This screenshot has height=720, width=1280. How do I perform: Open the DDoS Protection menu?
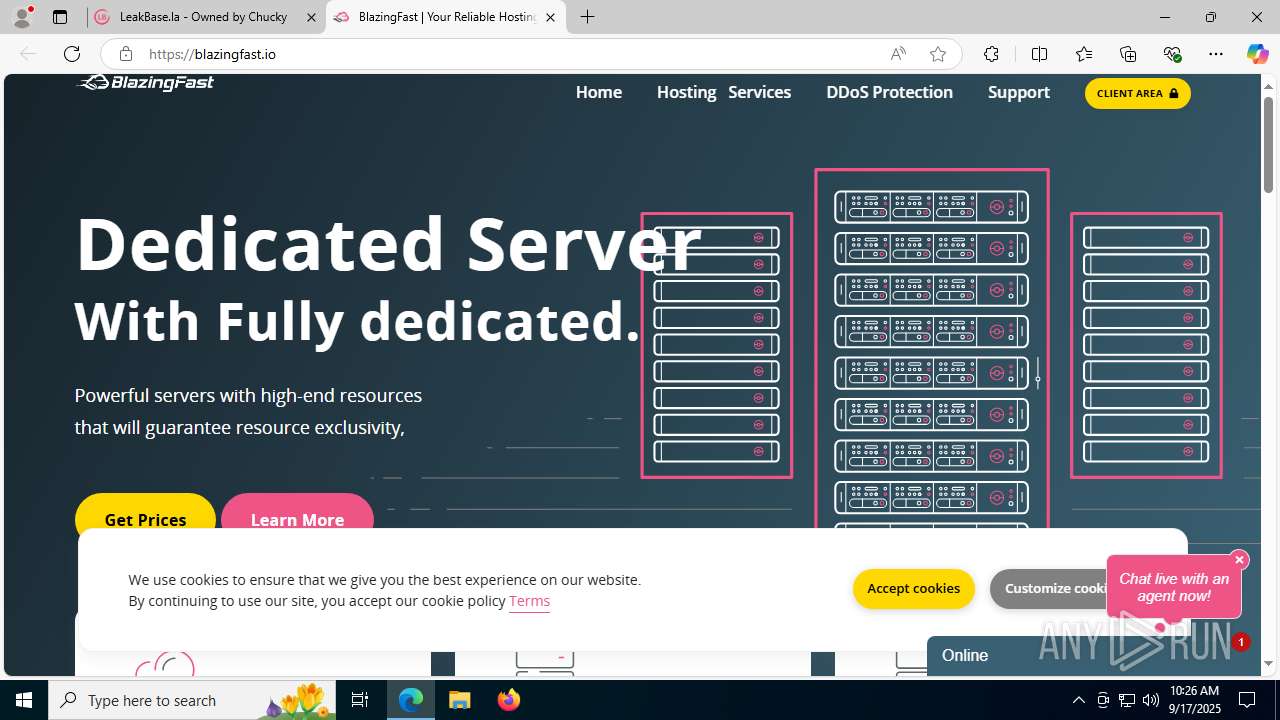(890, 92)
